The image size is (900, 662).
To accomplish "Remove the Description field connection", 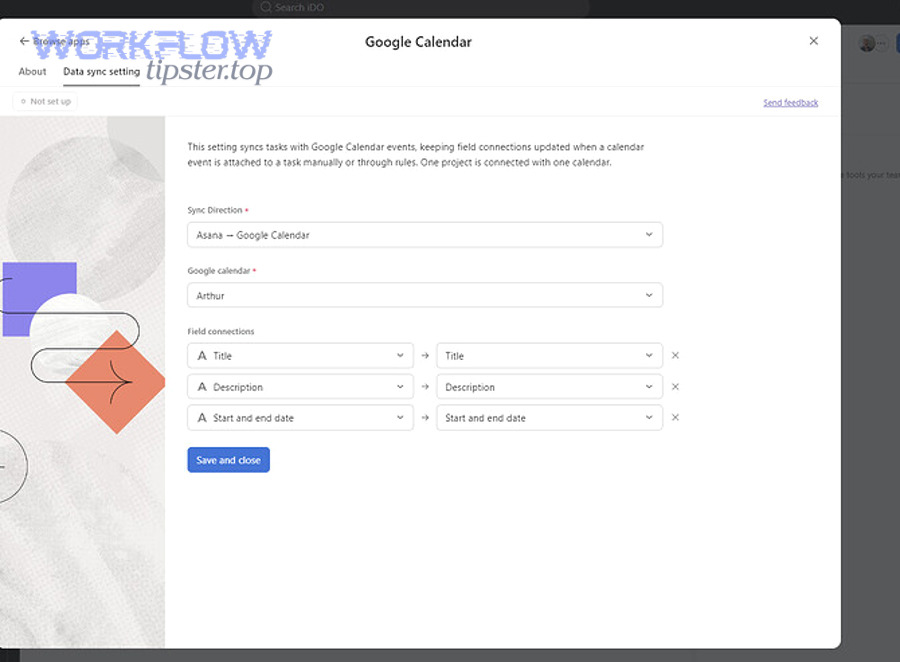I will coord(675,386).
